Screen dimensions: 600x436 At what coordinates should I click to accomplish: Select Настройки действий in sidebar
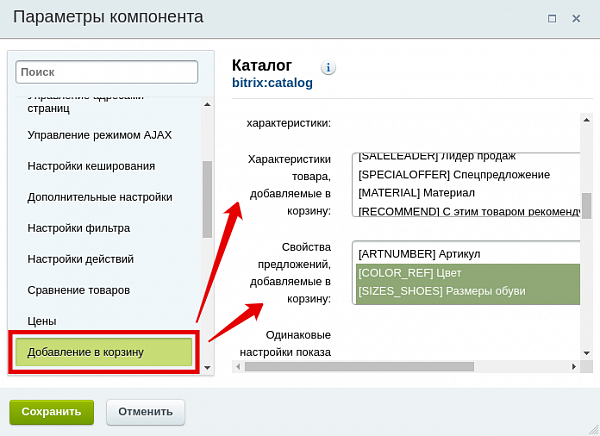pyautogui.click(x=81, y=259)
